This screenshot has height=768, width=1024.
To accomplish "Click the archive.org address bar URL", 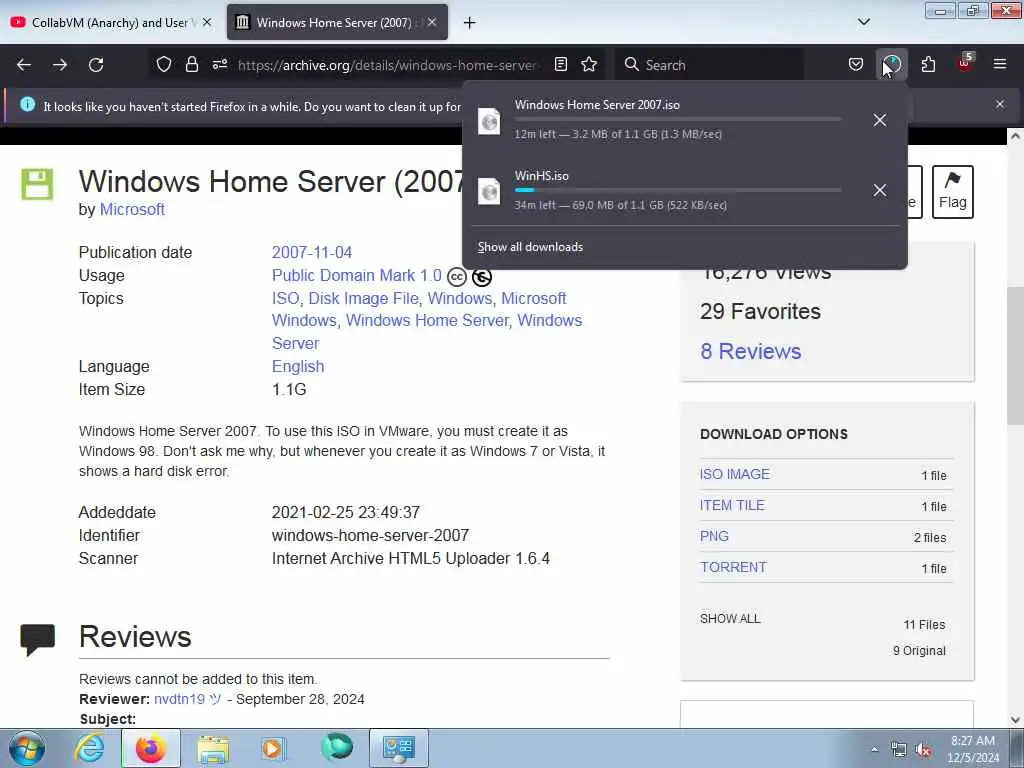I will click(x=387, y=65).
